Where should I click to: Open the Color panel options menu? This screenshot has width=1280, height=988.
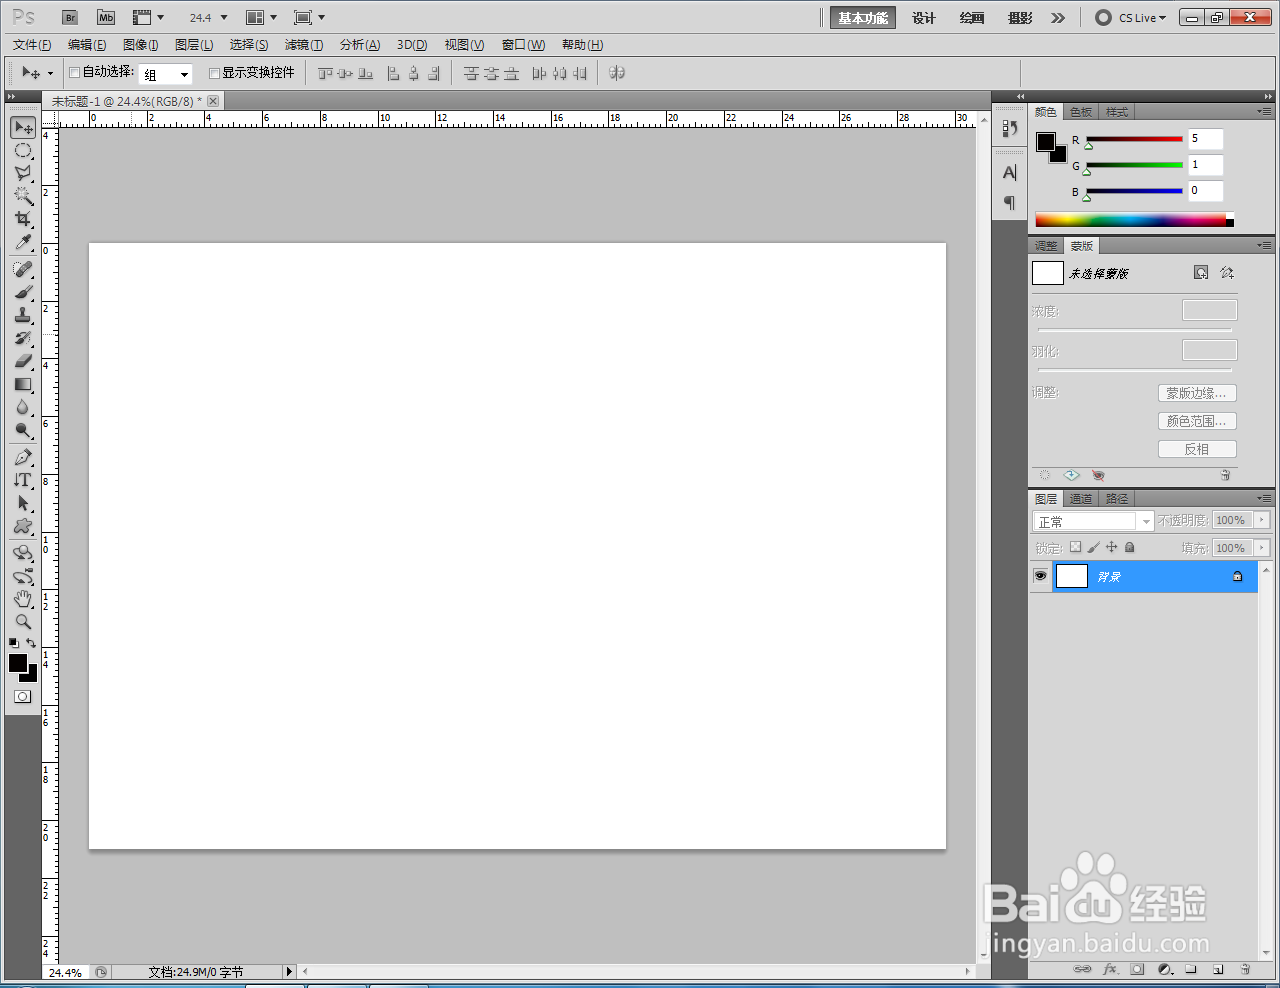[1264, 111]
